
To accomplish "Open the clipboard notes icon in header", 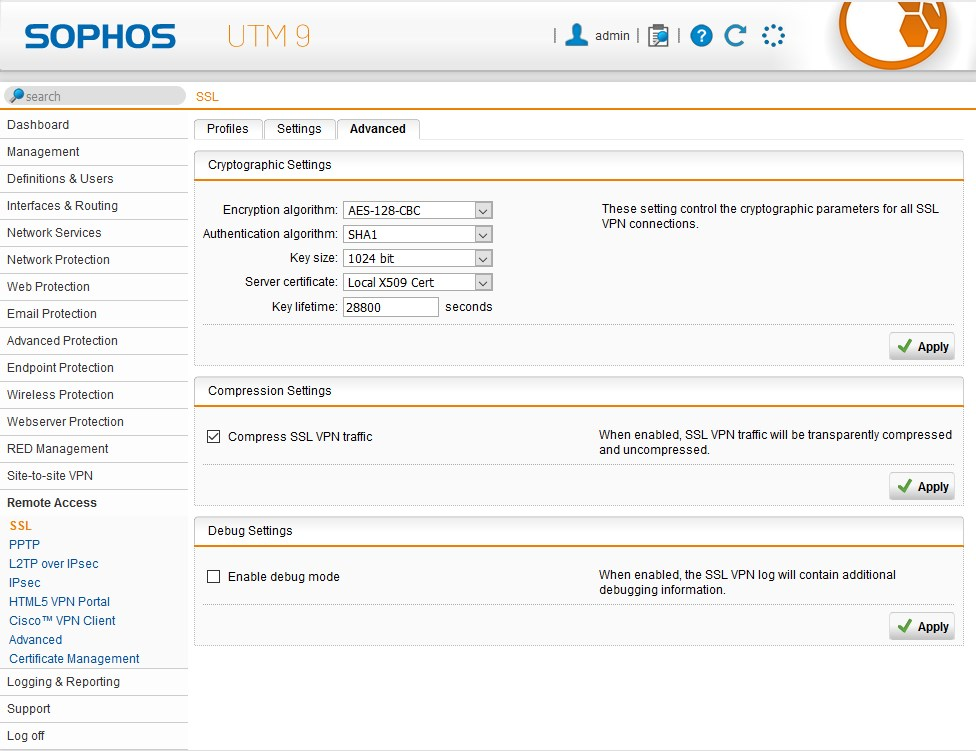I will click(658, 36).
